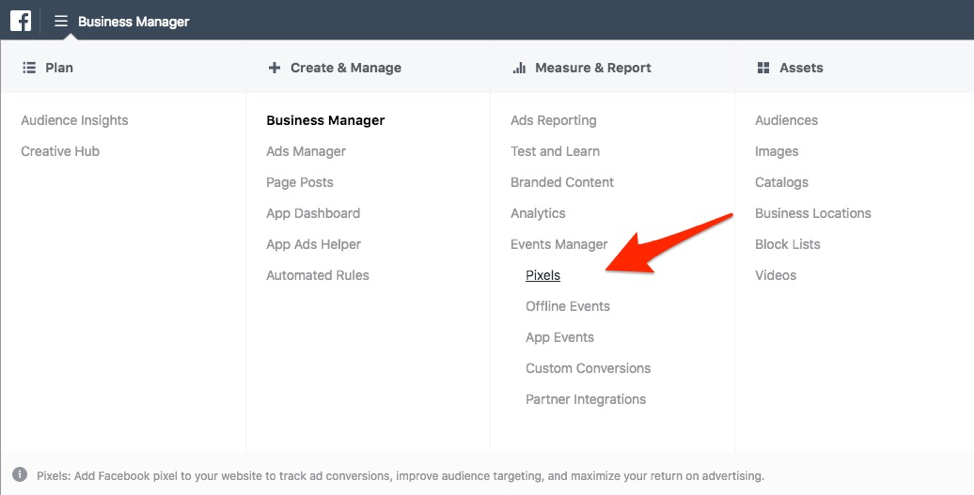Open Catalogs
974x495 pixels.
(782, 183)
